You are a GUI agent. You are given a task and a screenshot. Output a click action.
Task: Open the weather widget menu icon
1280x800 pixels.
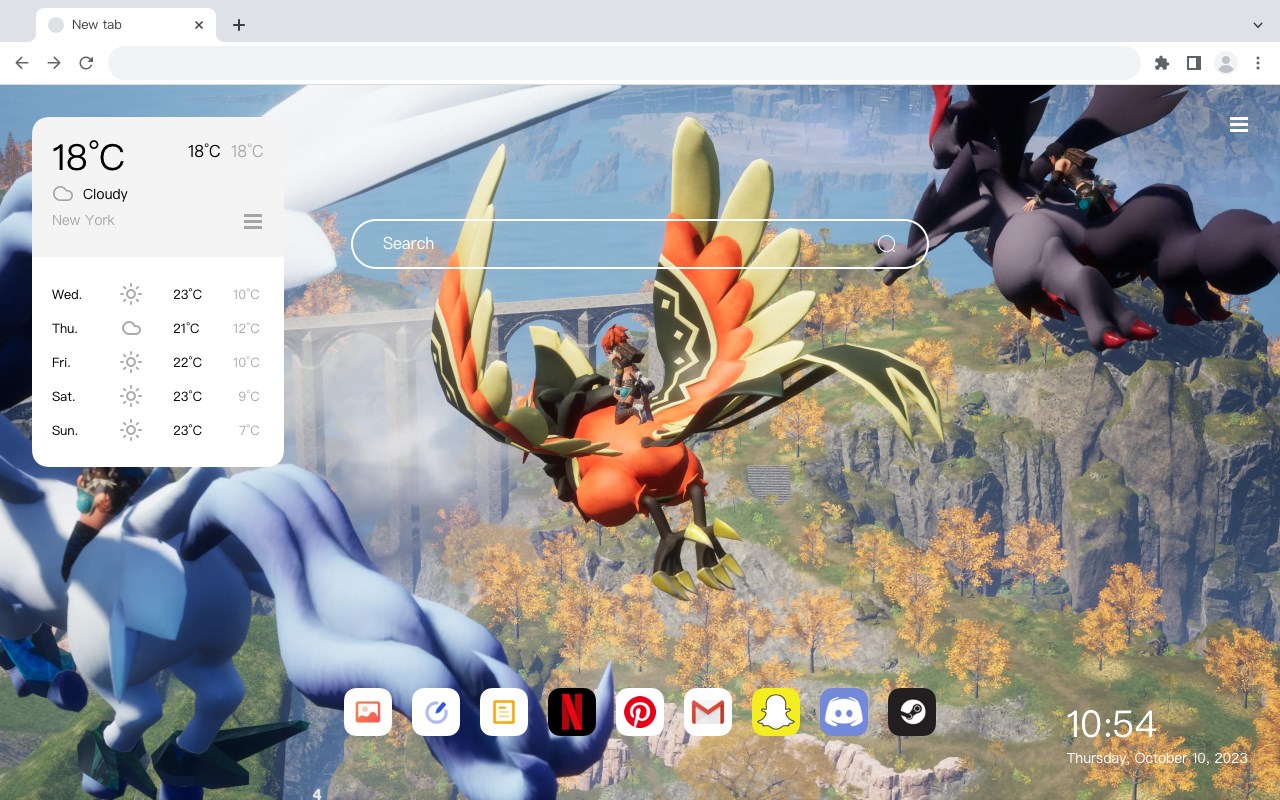[253, 221]
